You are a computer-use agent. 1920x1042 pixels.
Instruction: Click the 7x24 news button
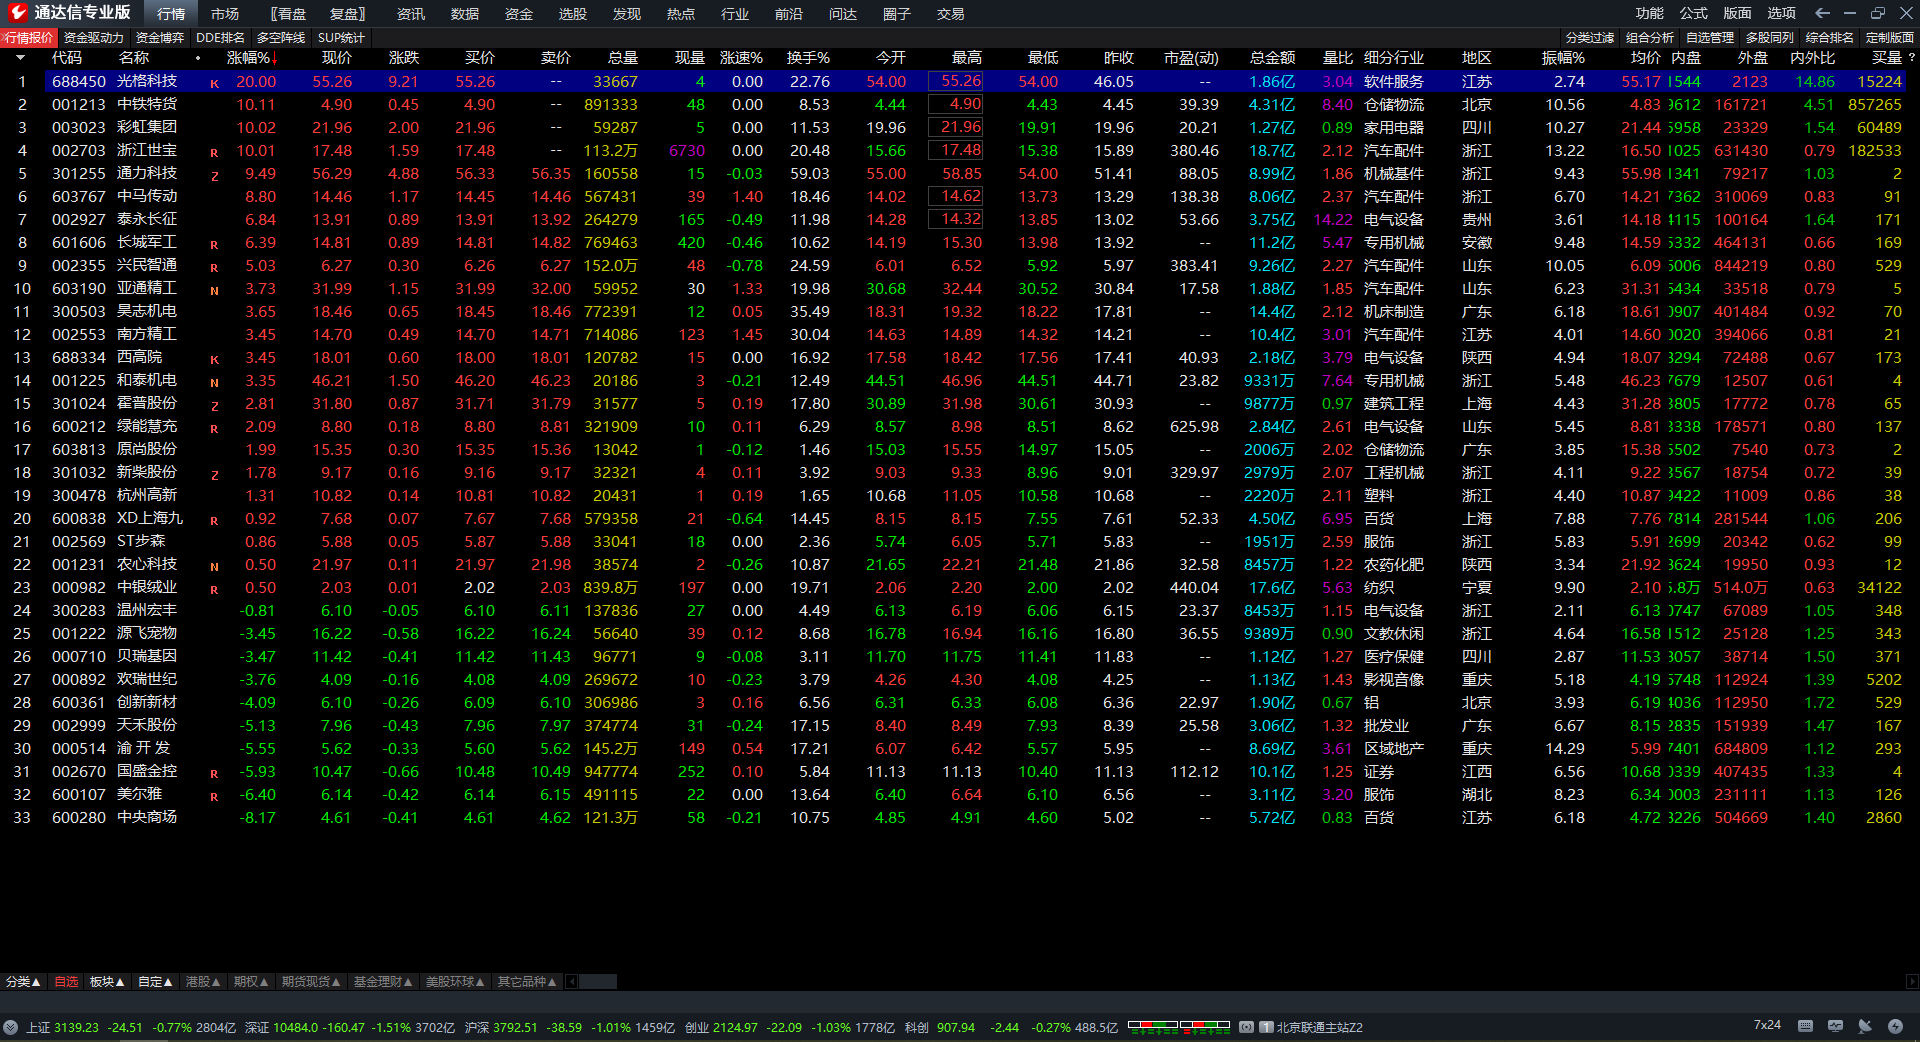point(1767,1026)
